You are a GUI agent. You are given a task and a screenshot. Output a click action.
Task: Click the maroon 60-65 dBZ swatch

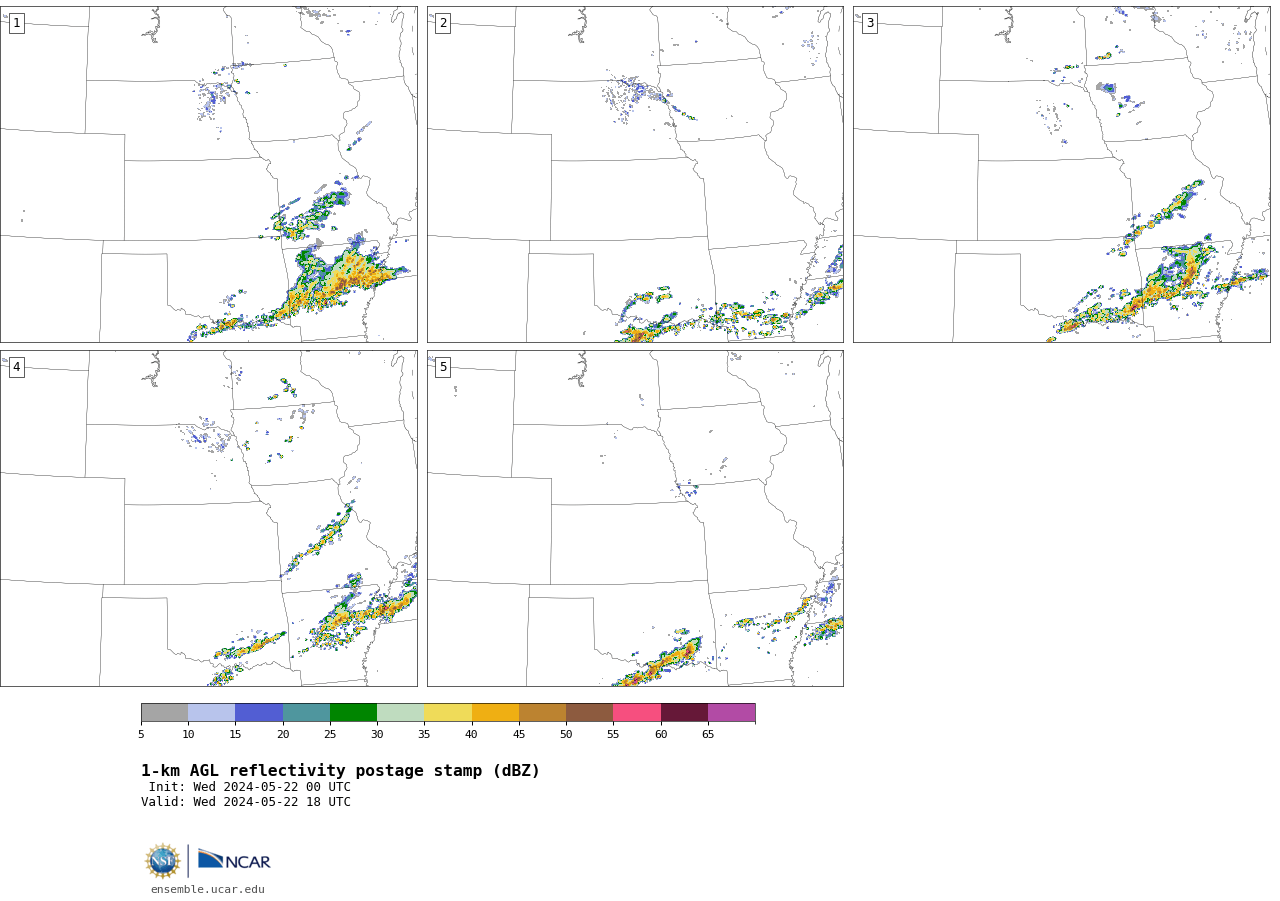pyautogui.click(x=684, y=712)
